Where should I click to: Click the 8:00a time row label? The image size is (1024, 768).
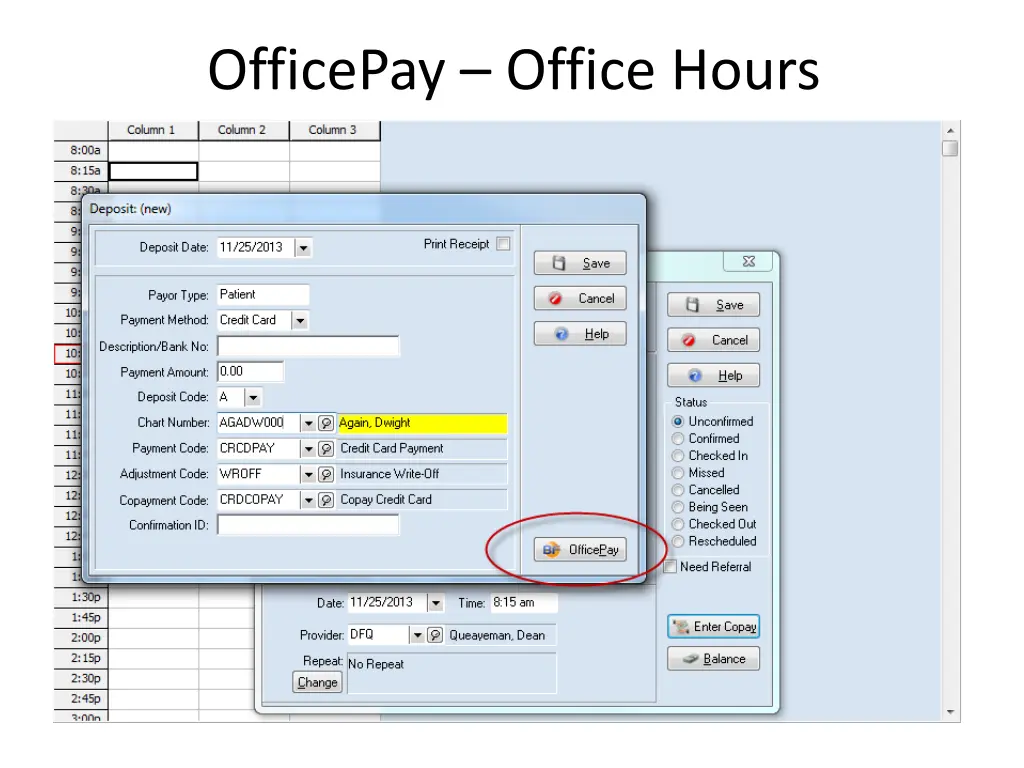coord(81,150)
